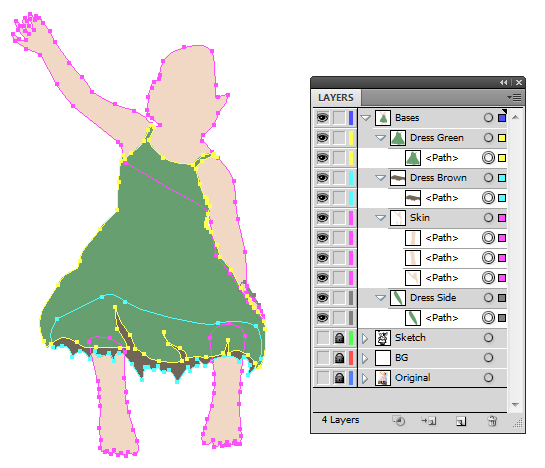The width and height of the screenshot is (545, 468).
Task: Show the Original layer via its empty visibility box
Action: [x=323, y=378]
